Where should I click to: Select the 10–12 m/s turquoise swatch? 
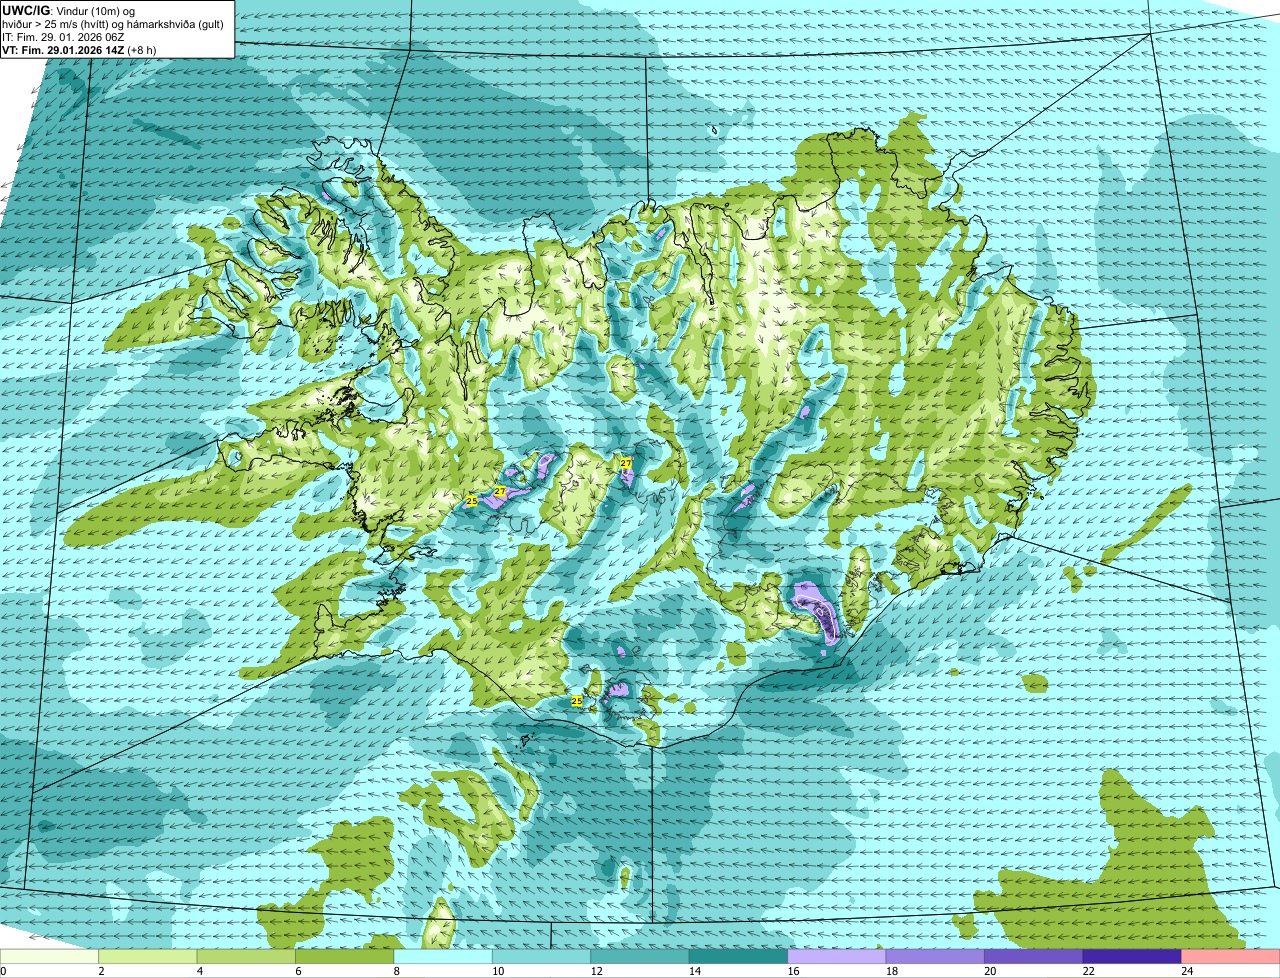click(x=542, y=956)
